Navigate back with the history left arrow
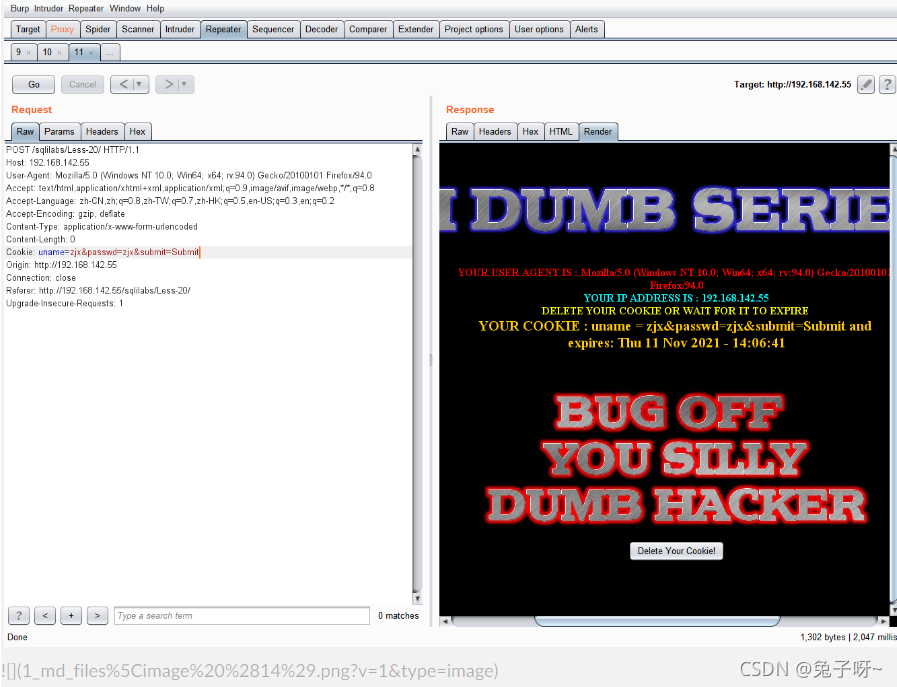 point(124,85)
